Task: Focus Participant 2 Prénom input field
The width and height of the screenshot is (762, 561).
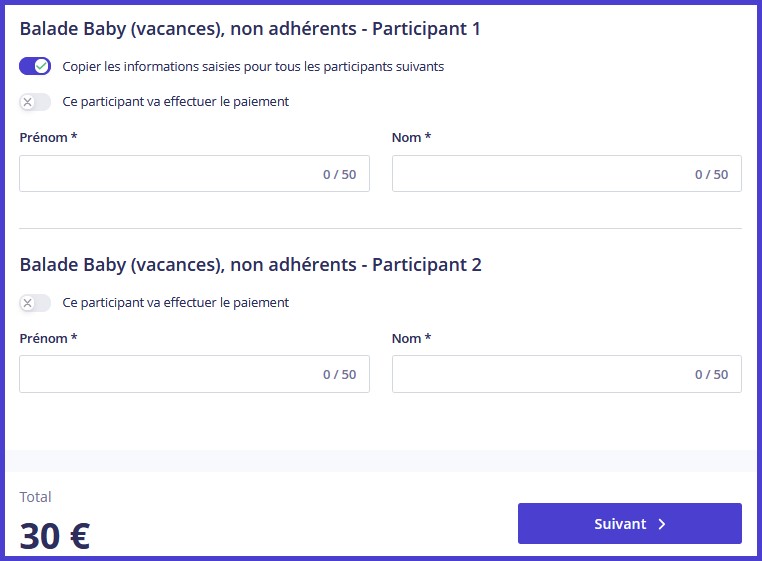Action: pos(165,374)
